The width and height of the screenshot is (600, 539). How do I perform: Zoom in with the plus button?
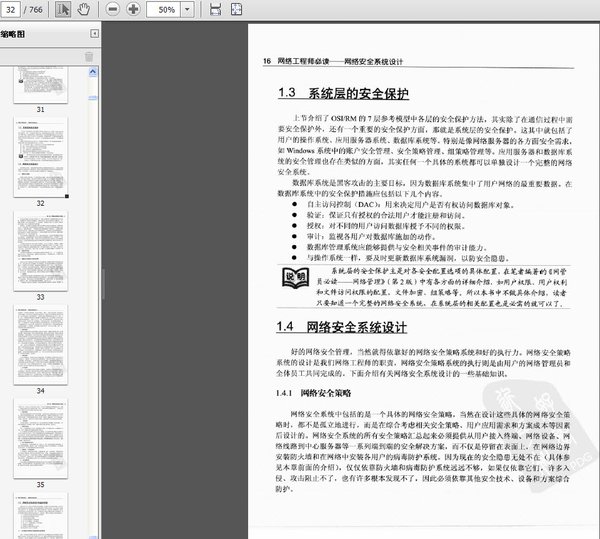pos(133,9)
